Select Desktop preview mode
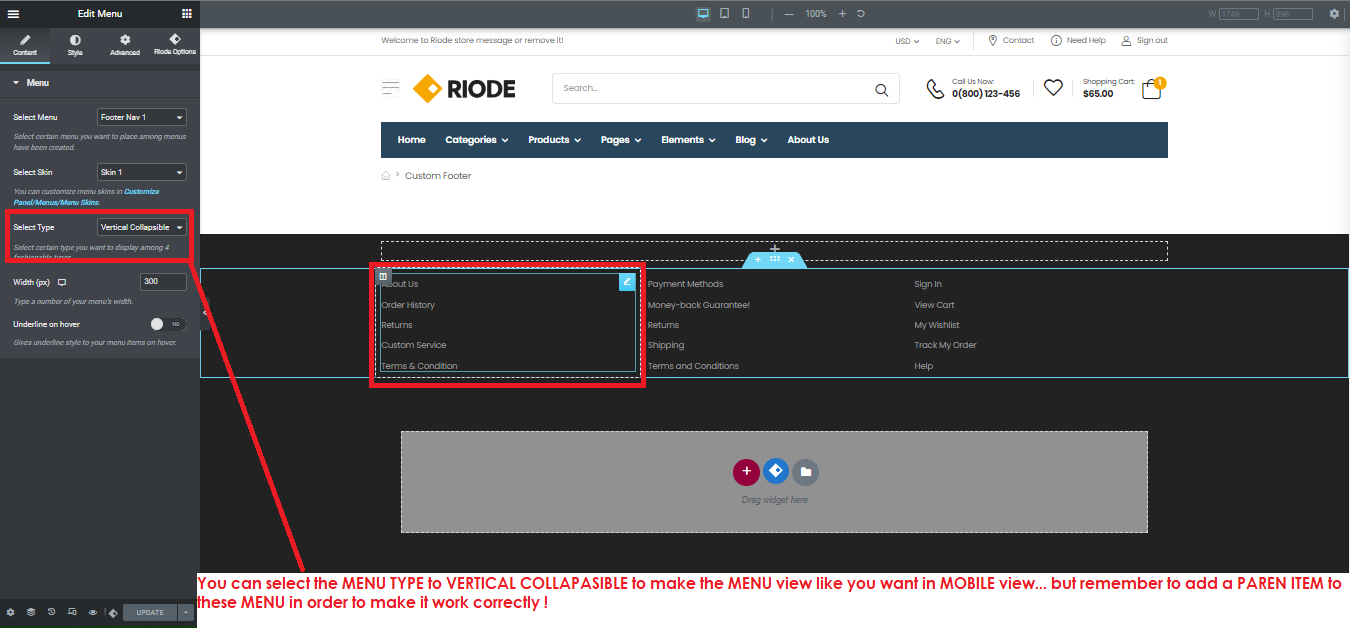 coord(703,13)
